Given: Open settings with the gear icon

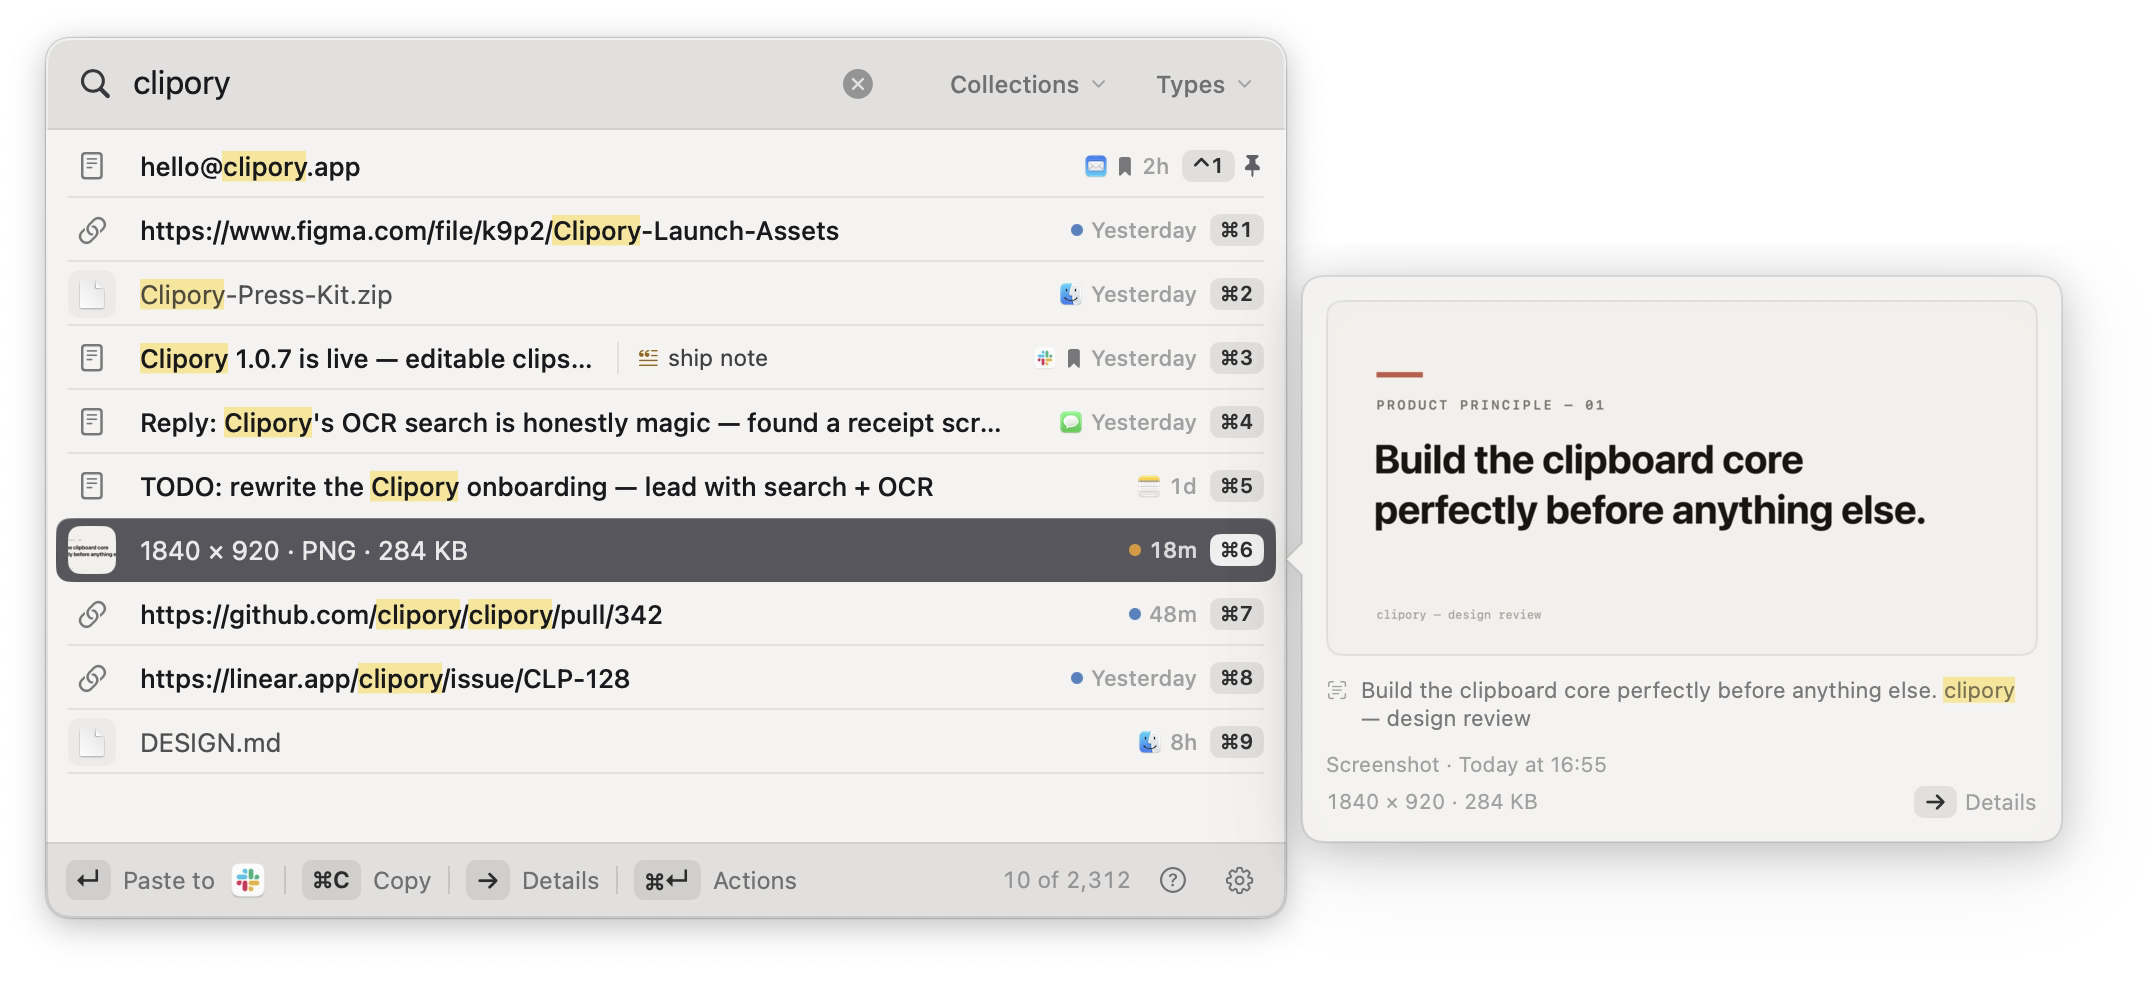Looking at the screenshot, I should click(x=1239, y=880).
